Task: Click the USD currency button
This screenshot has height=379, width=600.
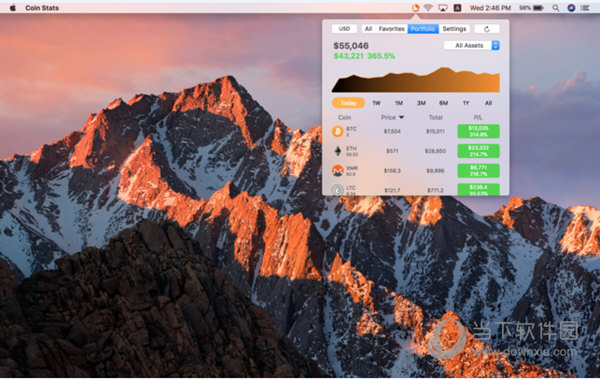Action: [x=344, y=29]
